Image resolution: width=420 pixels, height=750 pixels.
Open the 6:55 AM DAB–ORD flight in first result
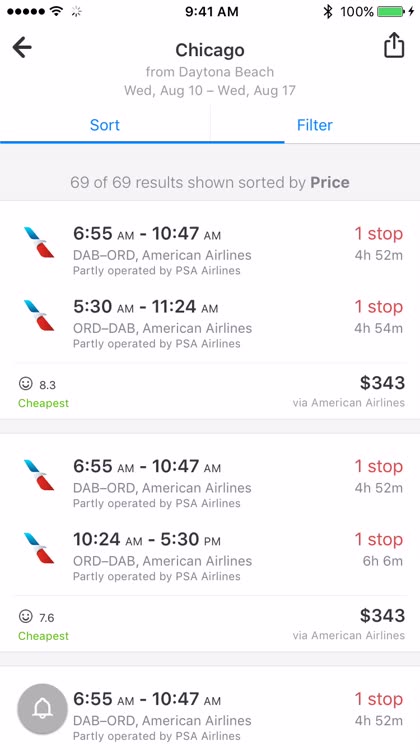(210, 250)
